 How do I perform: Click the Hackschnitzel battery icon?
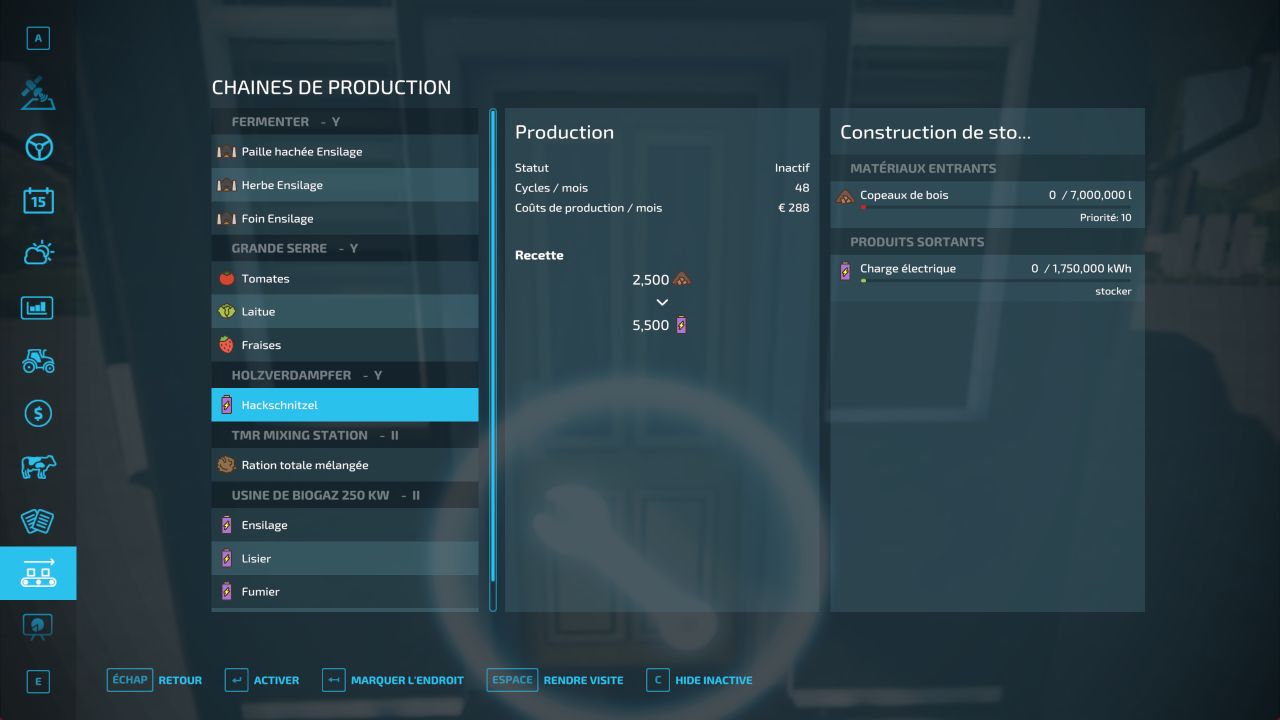(x=227, y=405)
